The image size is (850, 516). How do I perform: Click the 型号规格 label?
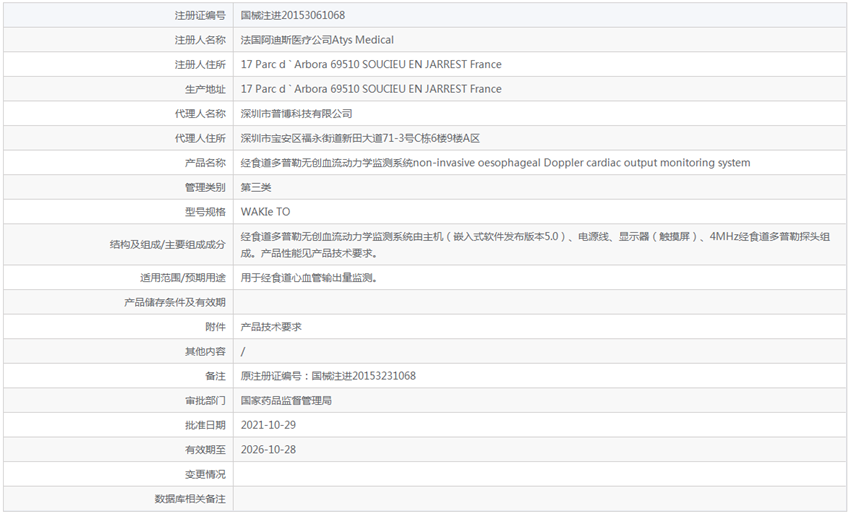(205, 212)
